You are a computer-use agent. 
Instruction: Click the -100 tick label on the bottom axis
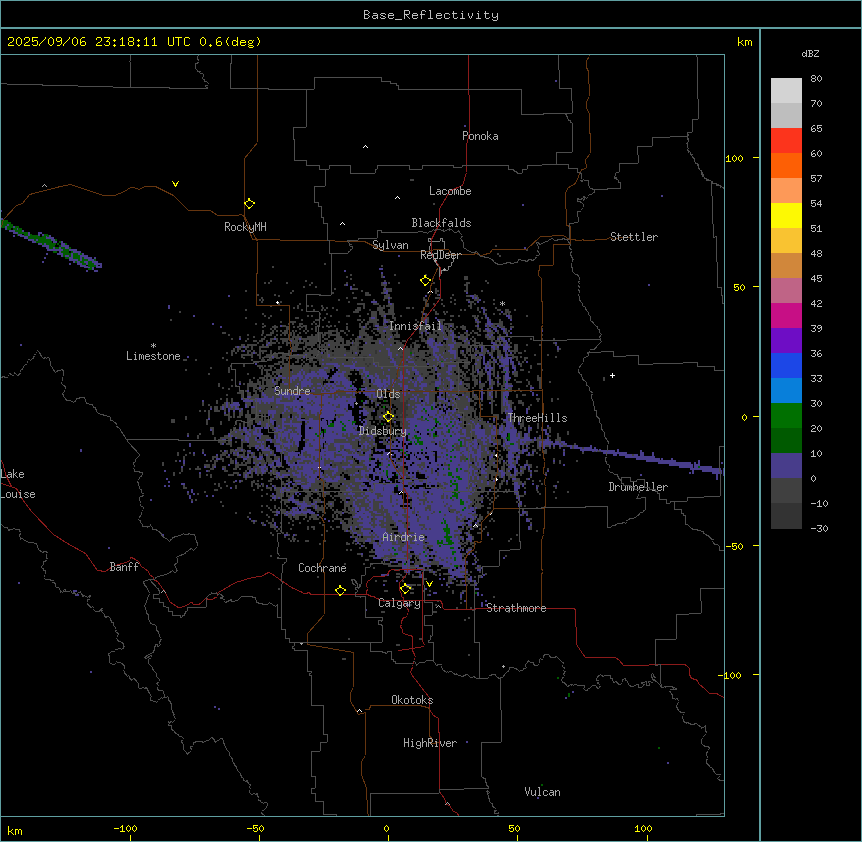pos(125,828)
